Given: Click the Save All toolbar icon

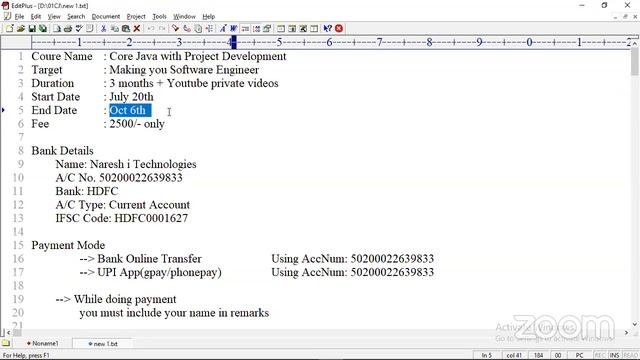Looking at the screenshot, I should (x=42, y=29).
